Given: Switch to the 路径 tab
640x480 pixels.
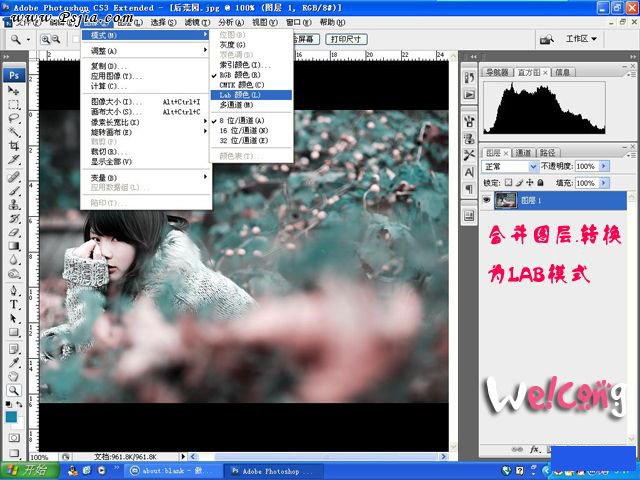Looking at the screenshot, I should click(547, 153).
